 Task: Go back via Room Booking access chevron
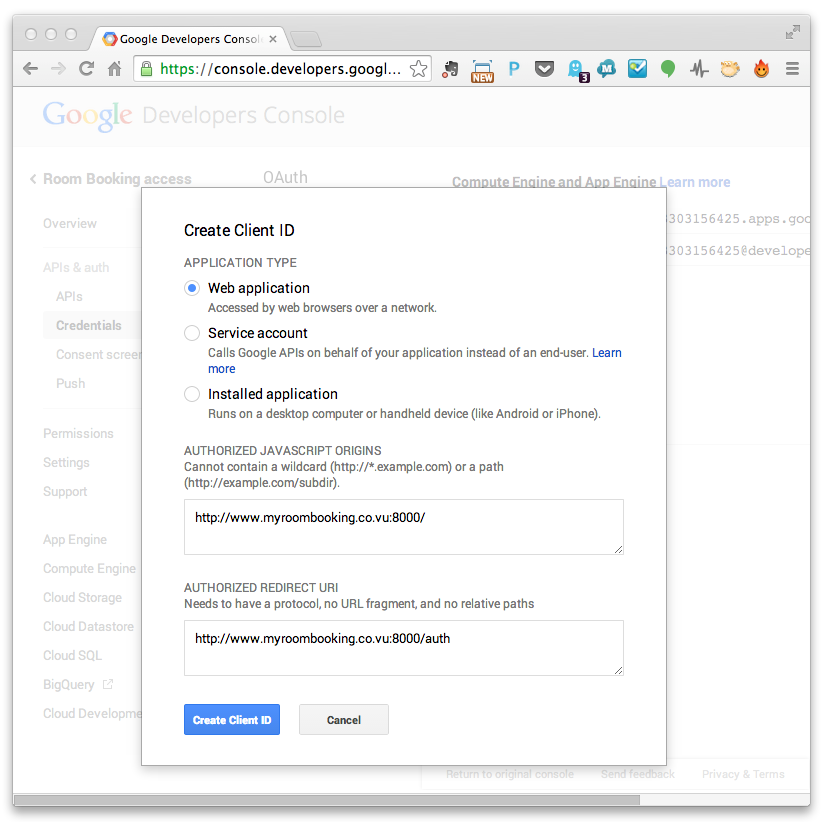click(33, 179)
